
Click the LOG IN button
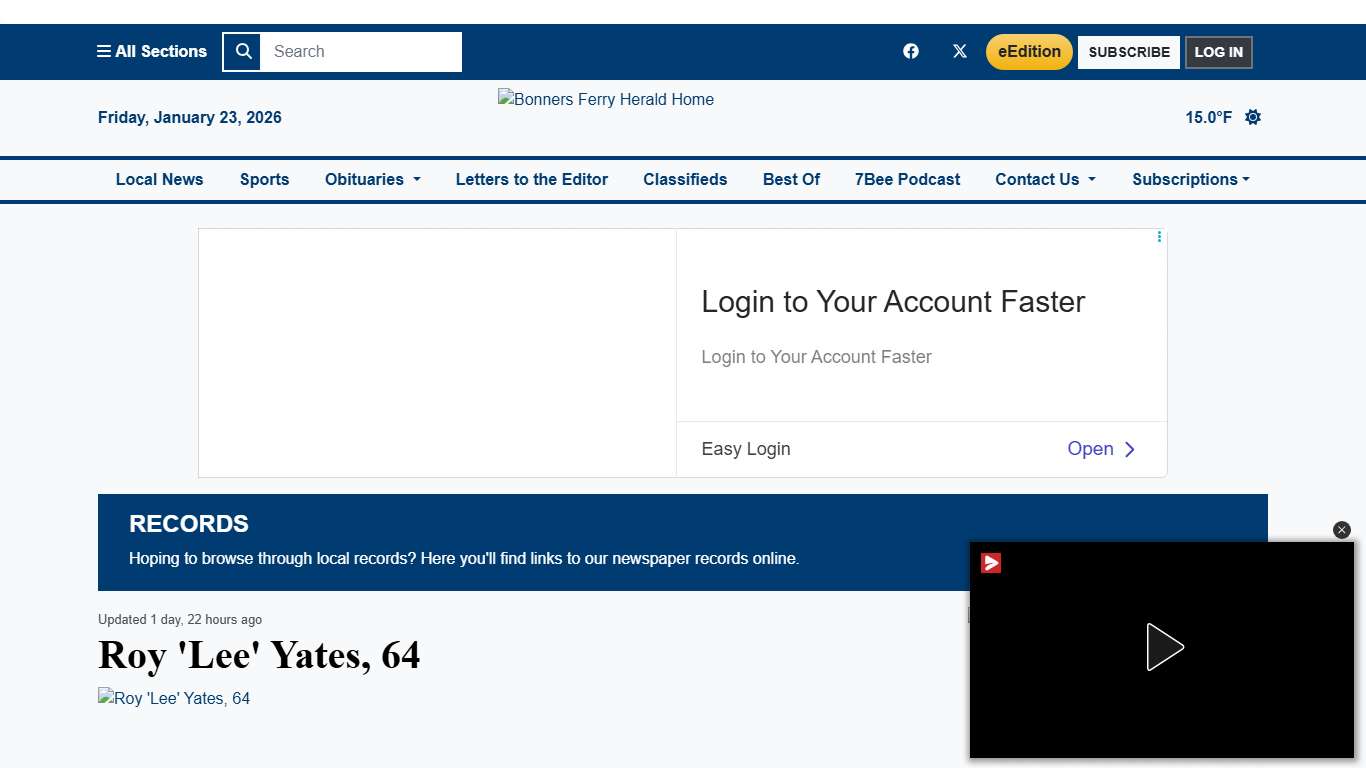[1218, 52]
